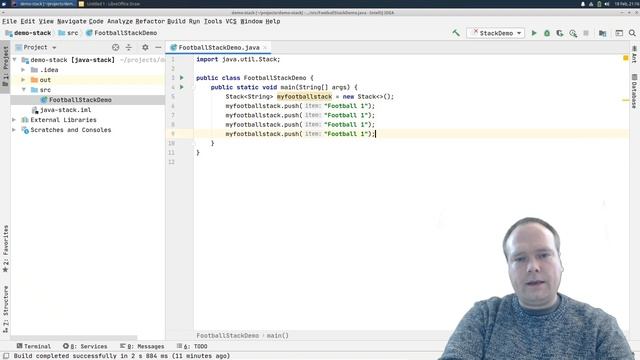Click locate/scroll to source target icon
Viewport: 640px width, 360px height.
[116, 47]
